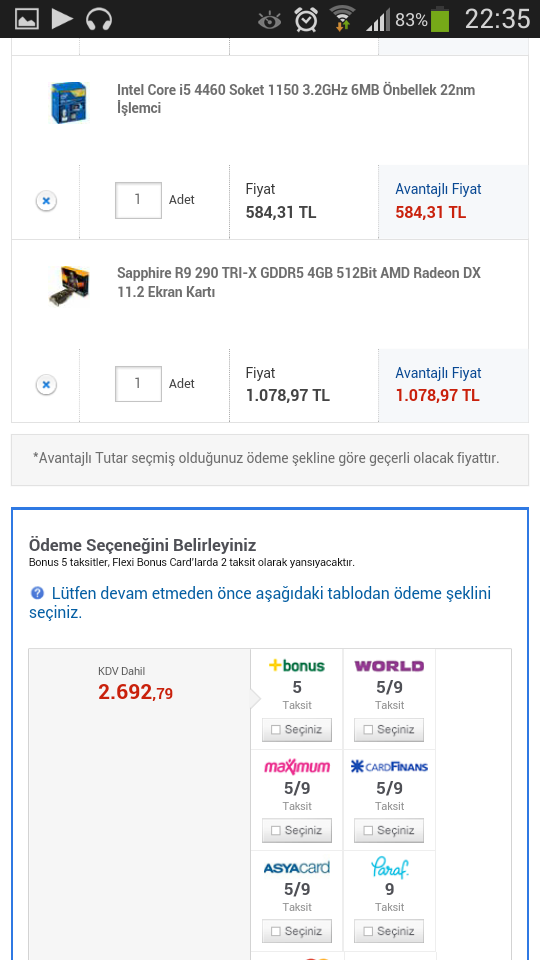
Task: Tap the battery indicator icon
Action: pyautogui.click(x=440, y=19)
